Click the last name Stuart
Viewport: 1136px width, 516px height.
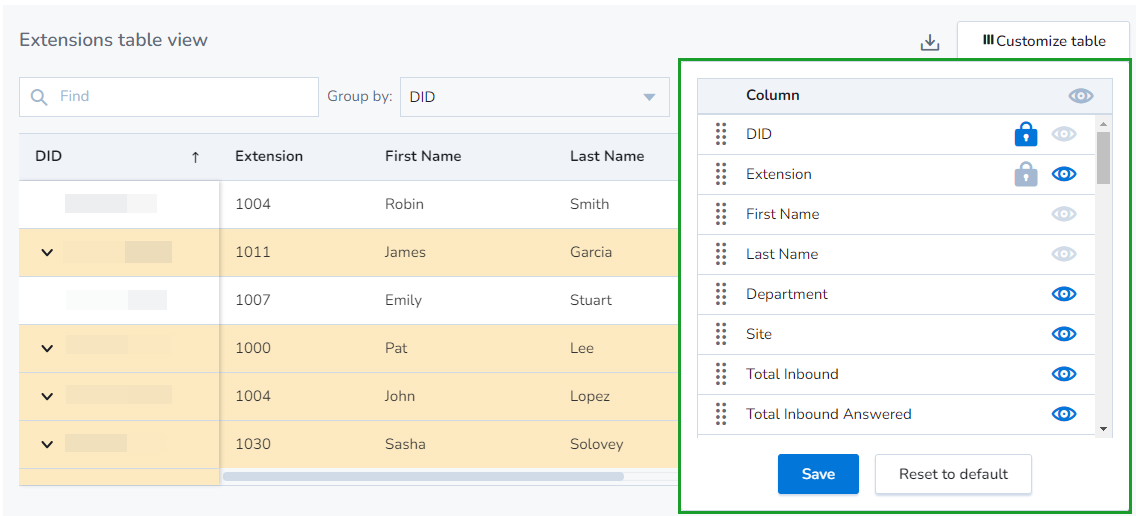[591, 300]
